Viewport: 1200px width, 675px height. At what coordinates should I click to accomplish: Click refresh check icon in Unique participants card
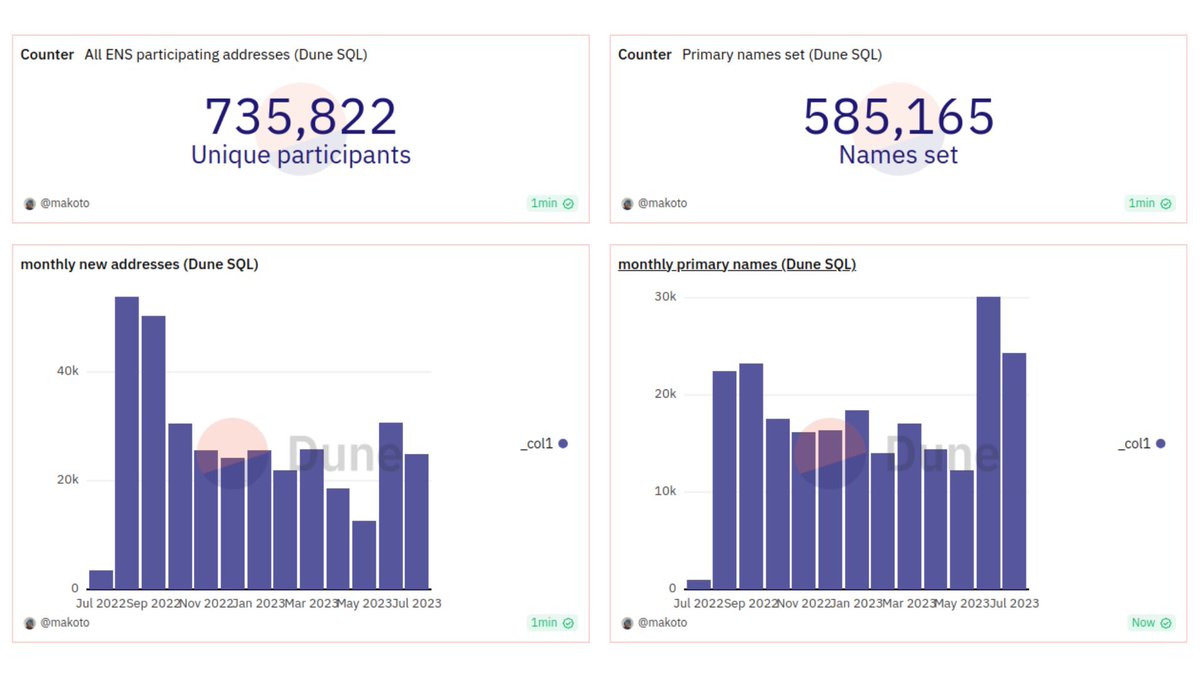568,203
